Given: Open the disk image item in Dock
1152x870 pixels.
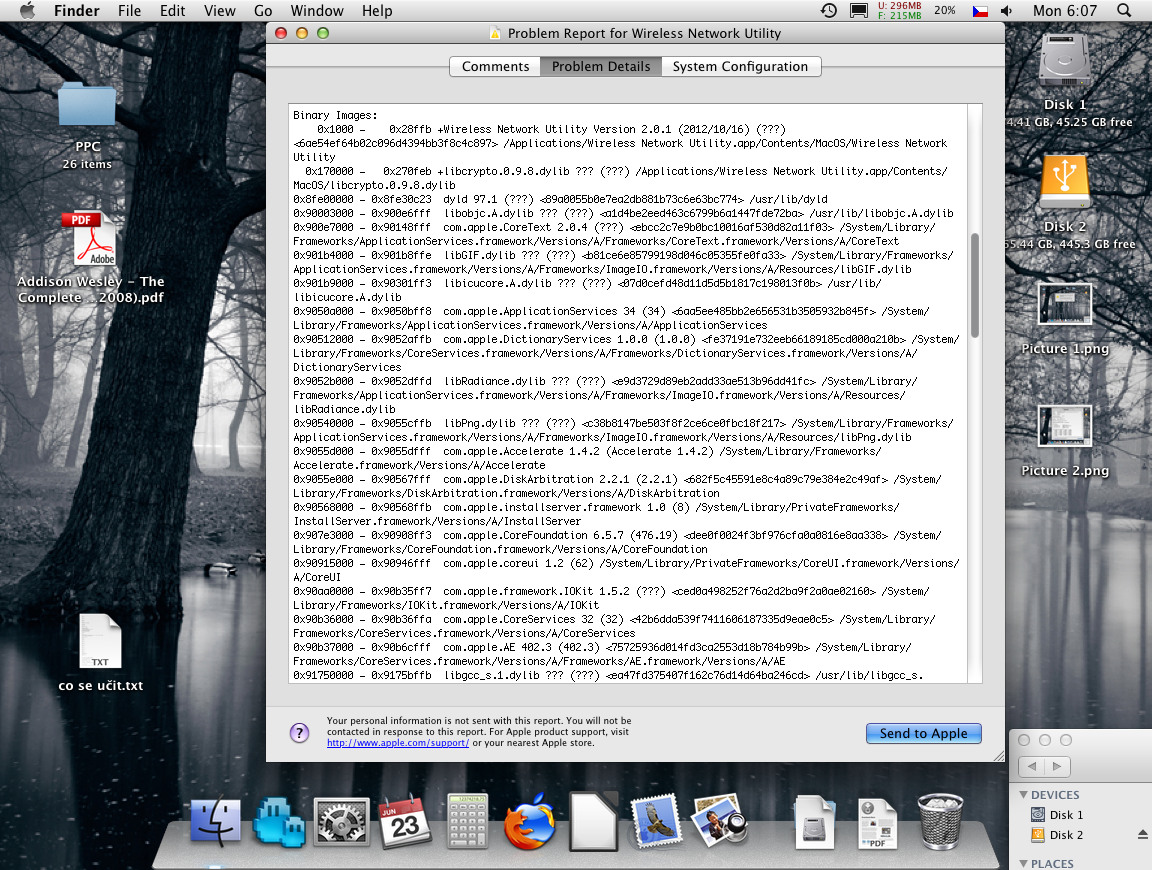Looking at the screenshot, I should pos(814,822).
